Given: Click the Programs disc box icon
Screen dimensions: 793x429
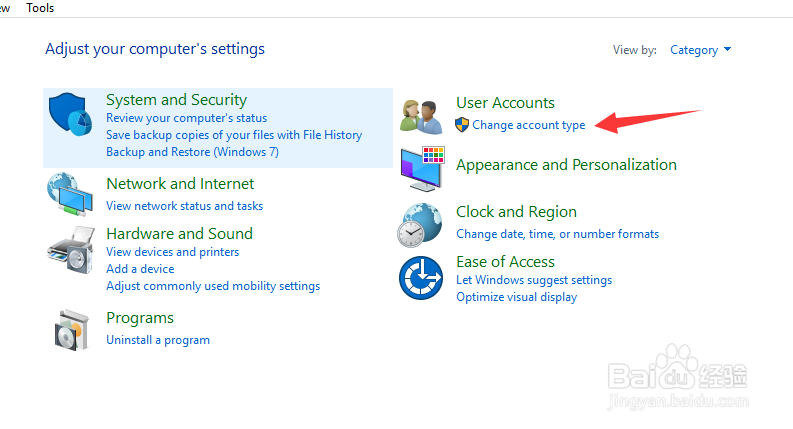Looking at the screenshot, I should [x=70, y=329].
